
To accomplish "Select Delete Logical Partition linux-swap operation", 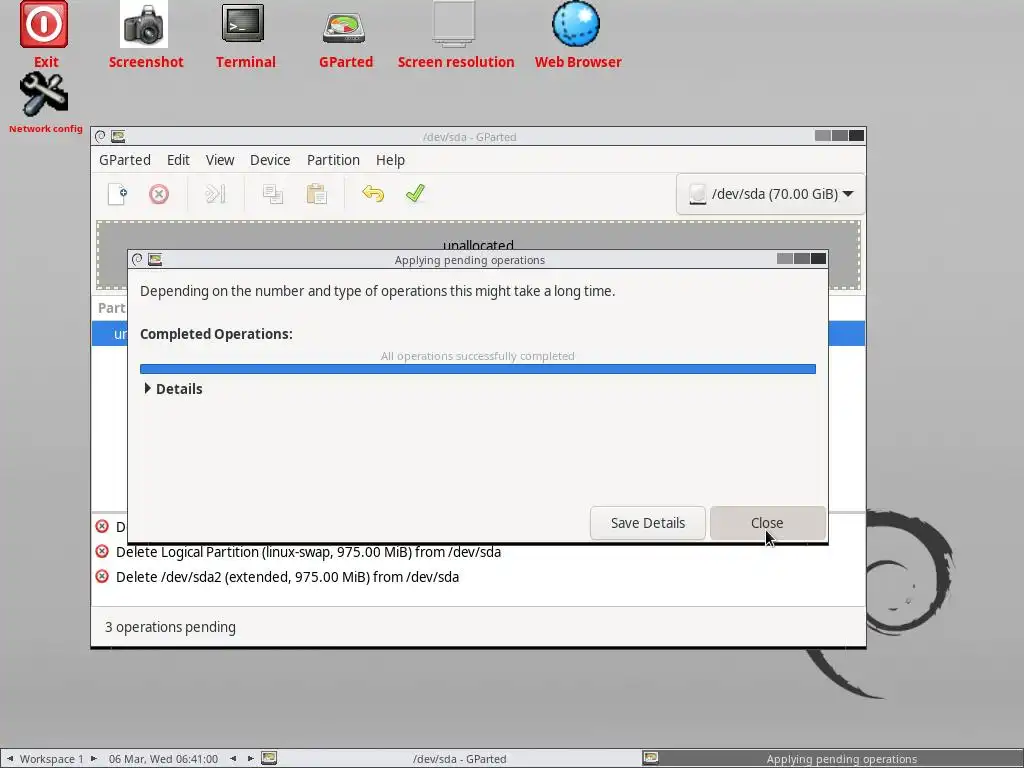I will 308,552.
